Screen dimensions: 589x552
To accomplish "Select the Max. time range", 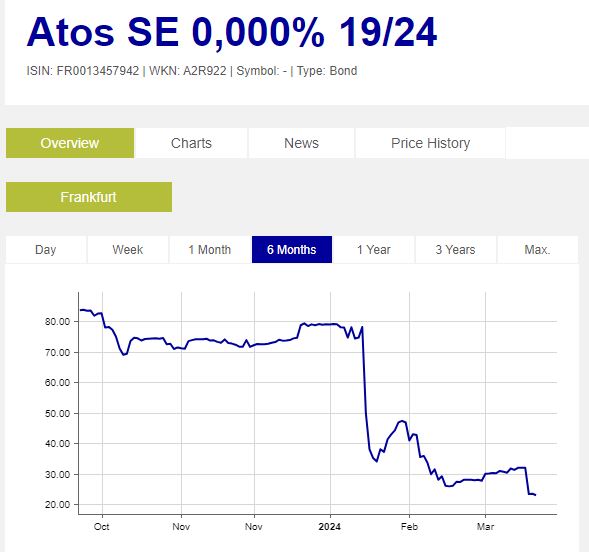I will pos(538,250).
